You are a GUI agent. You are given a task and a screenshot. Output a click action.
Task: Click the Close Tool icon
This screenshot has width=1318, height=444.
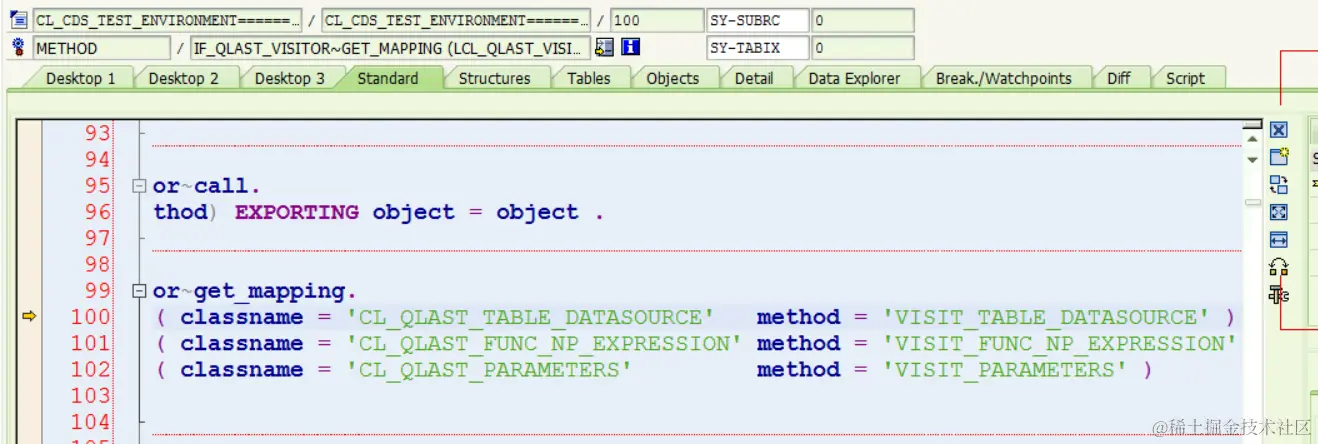pos(1278,130)
